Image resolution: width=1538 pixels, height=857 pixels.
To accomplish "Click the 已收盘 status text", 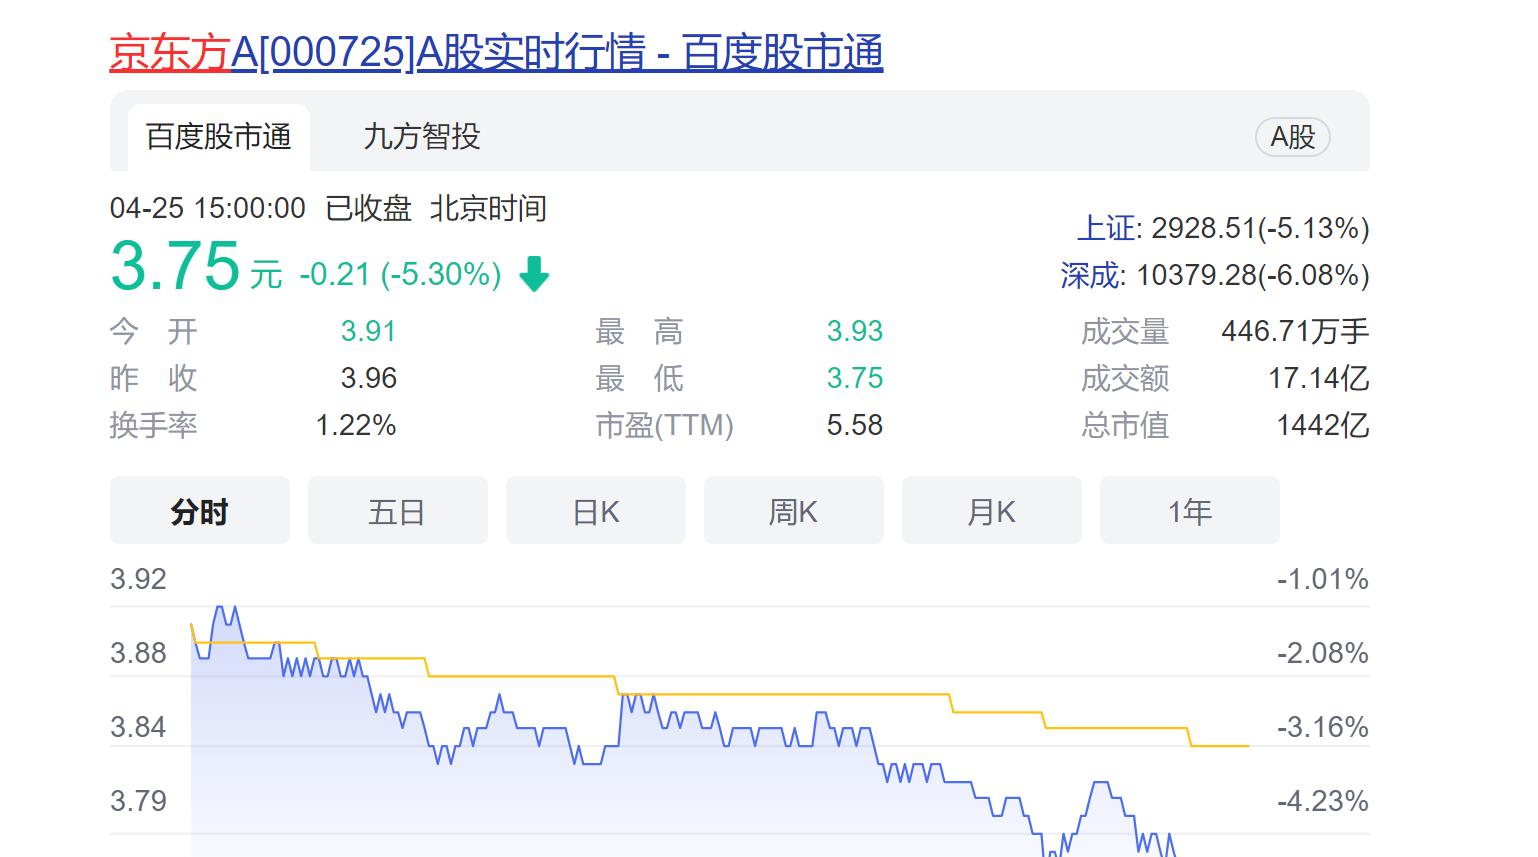I will (x=369, y=208).
